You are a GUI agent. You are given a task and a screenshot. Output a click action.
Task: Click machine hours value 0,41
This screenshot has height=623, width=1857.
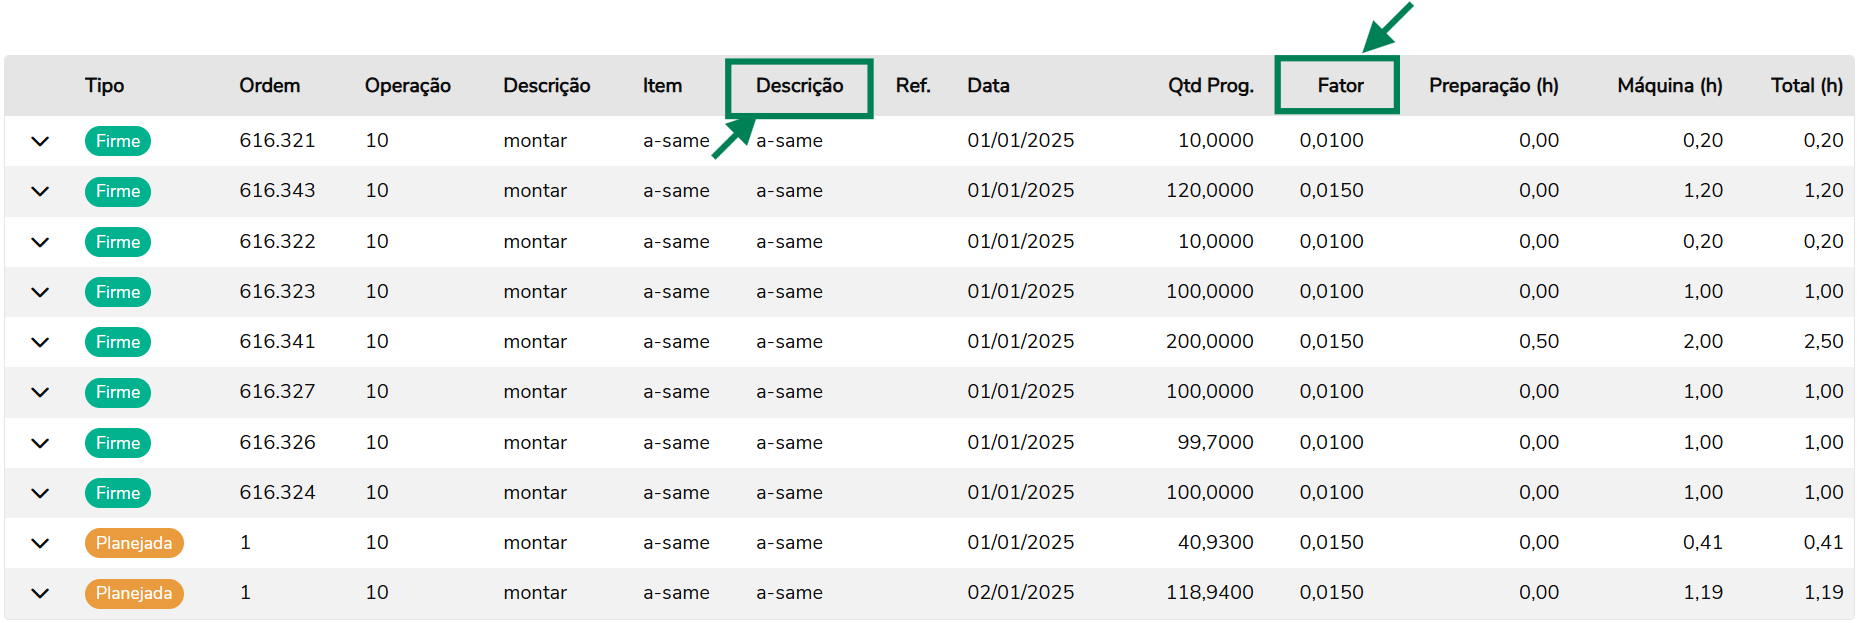coord(1703,543)
